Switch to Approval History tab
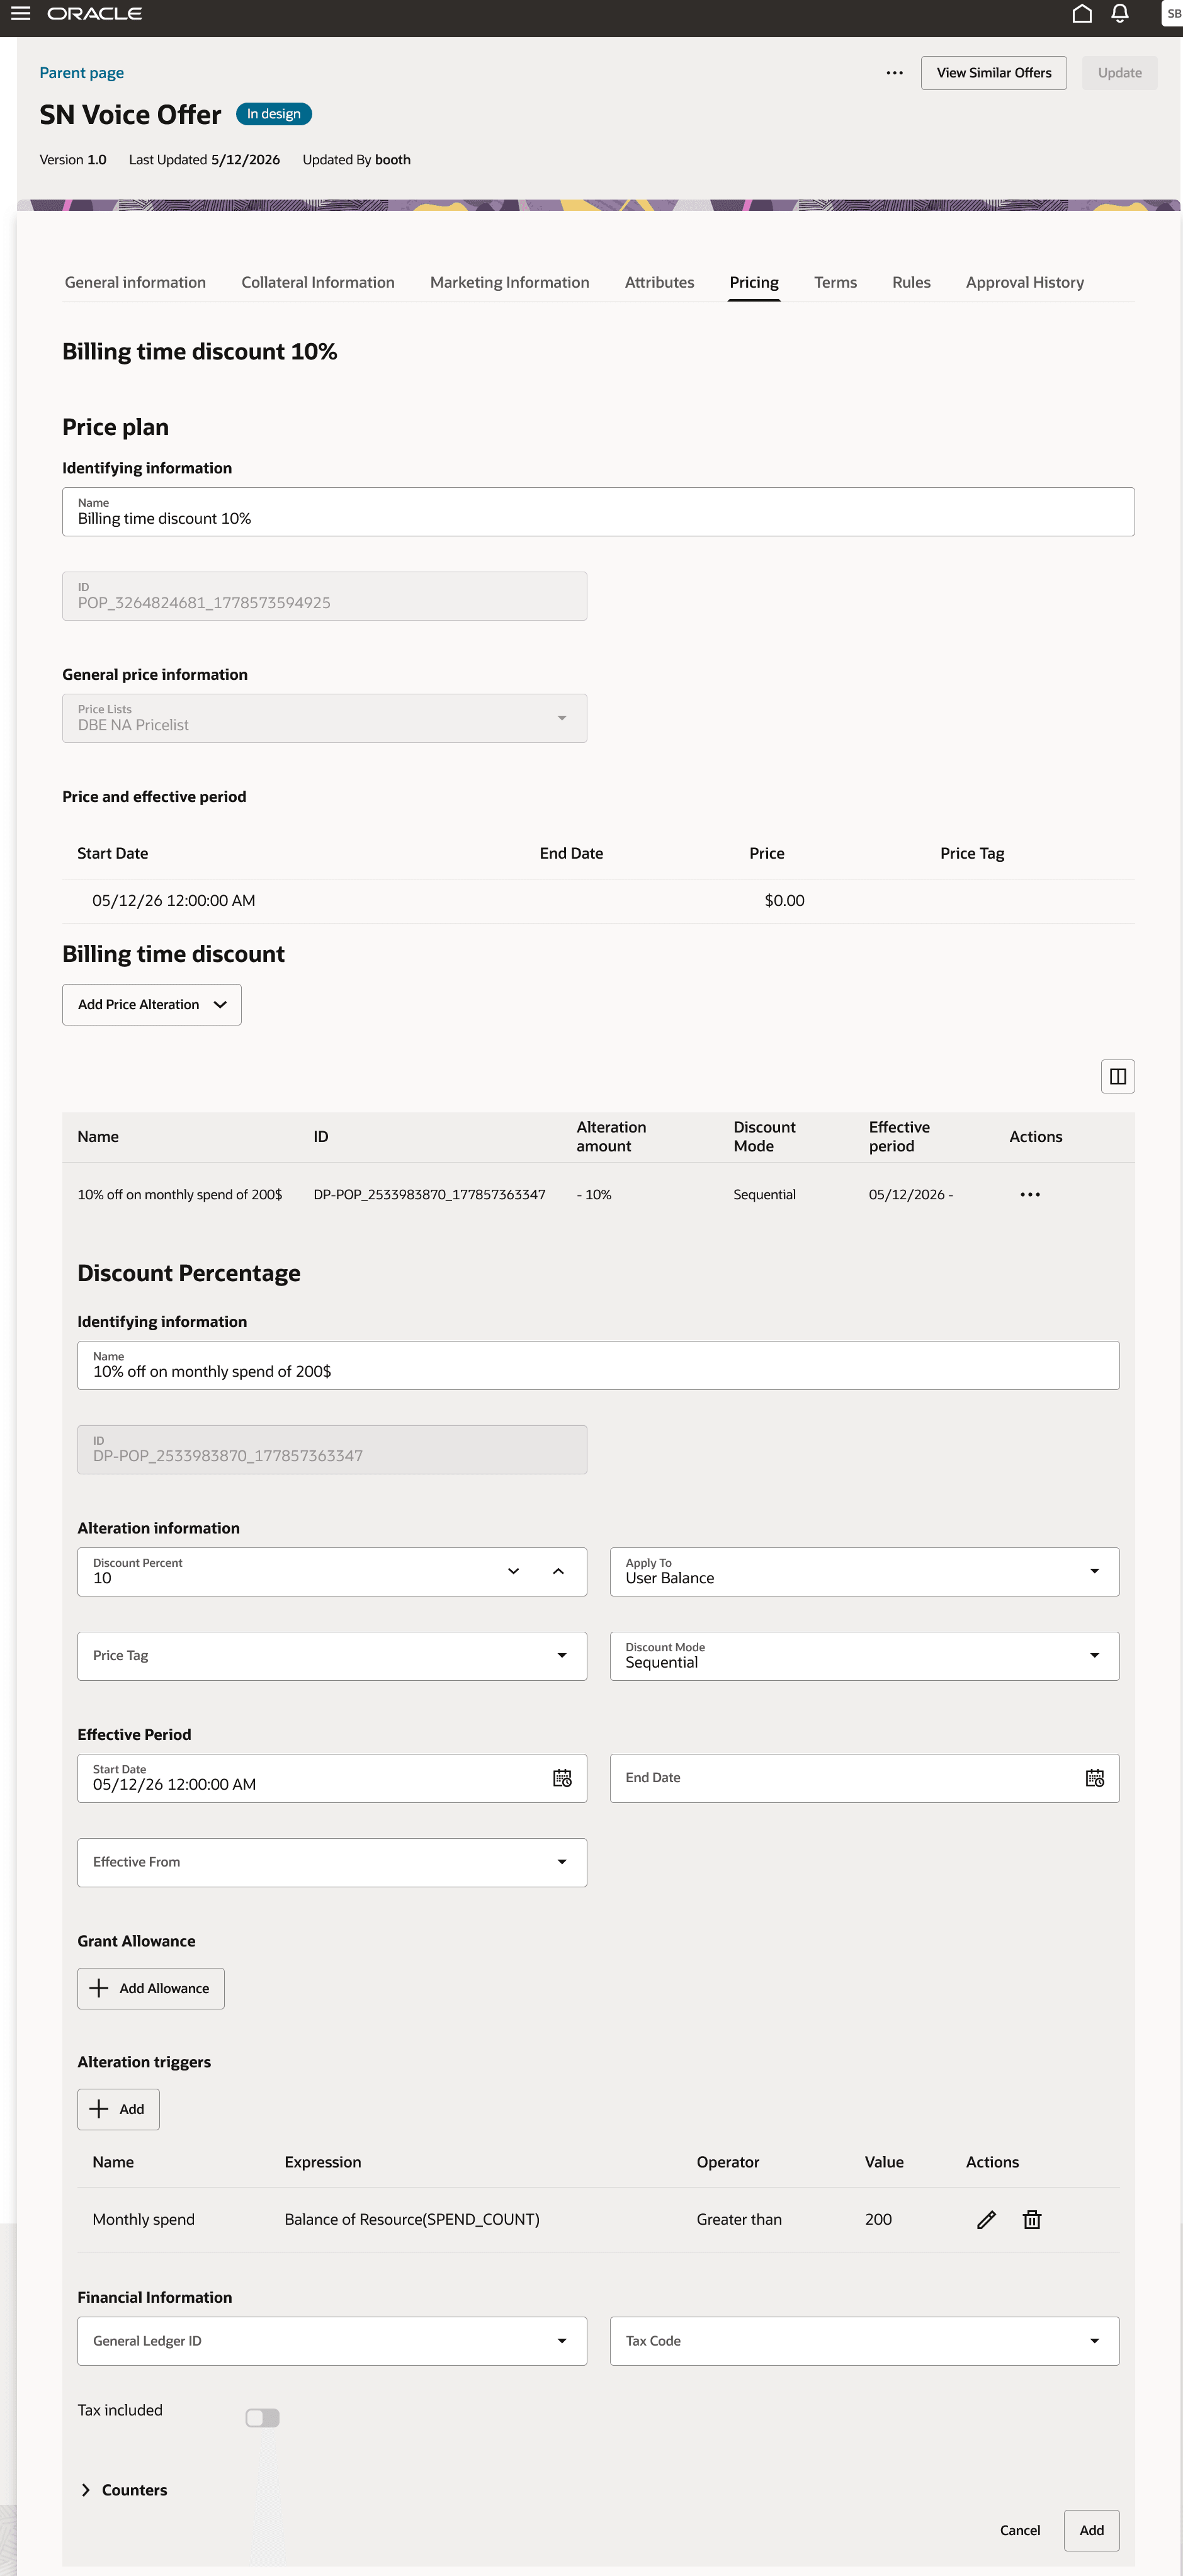The width and height of the screenshot is (1183, 2576). pyautogui.click(x=1024, y=282)
